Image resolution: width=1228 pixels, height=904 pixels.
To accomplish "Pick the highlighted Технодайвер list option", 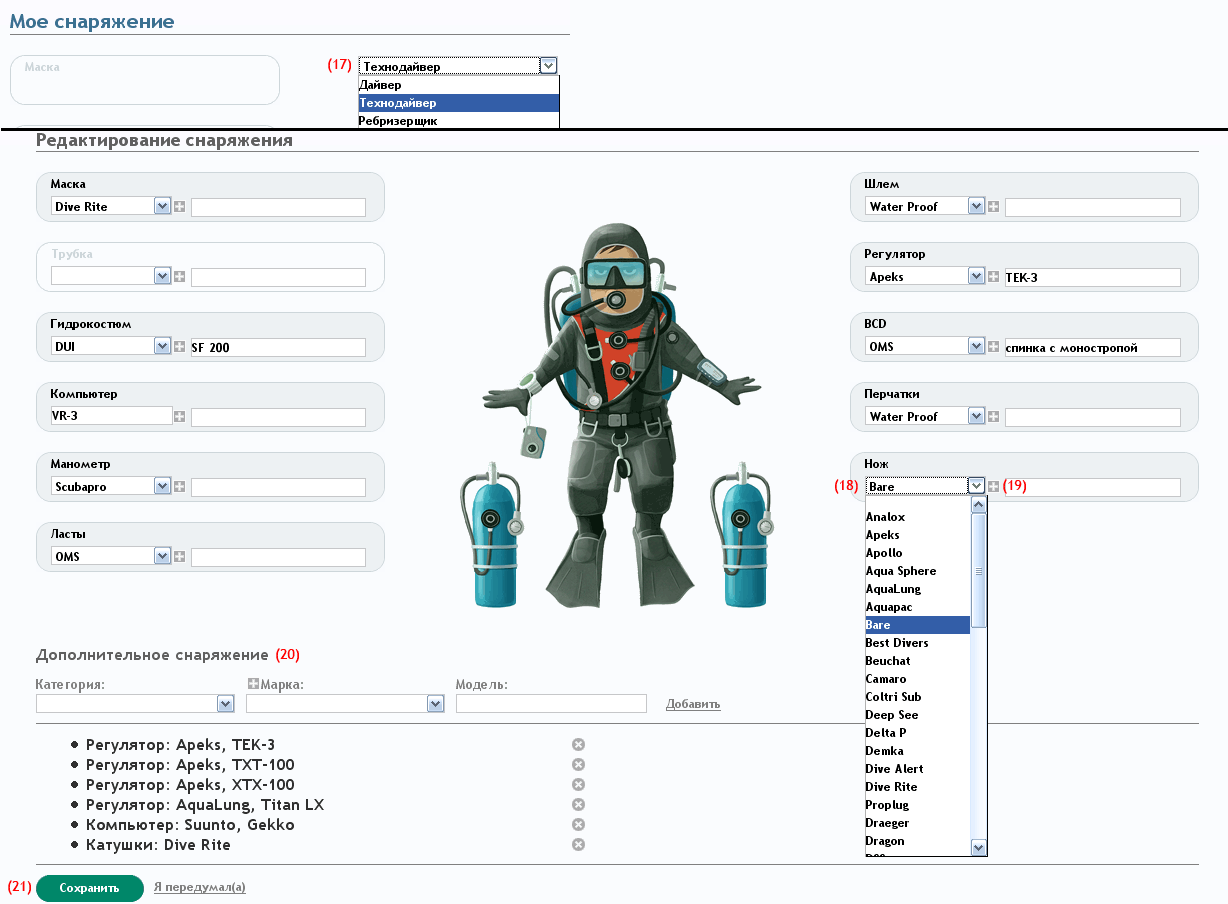I will tap(458, 103).
